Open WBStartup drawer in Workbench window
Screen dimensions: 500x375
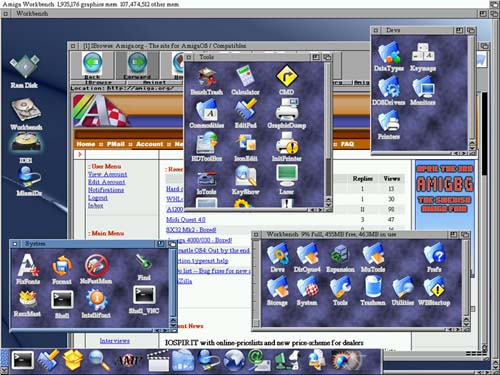pyautogui.click(x=434, y=292)
